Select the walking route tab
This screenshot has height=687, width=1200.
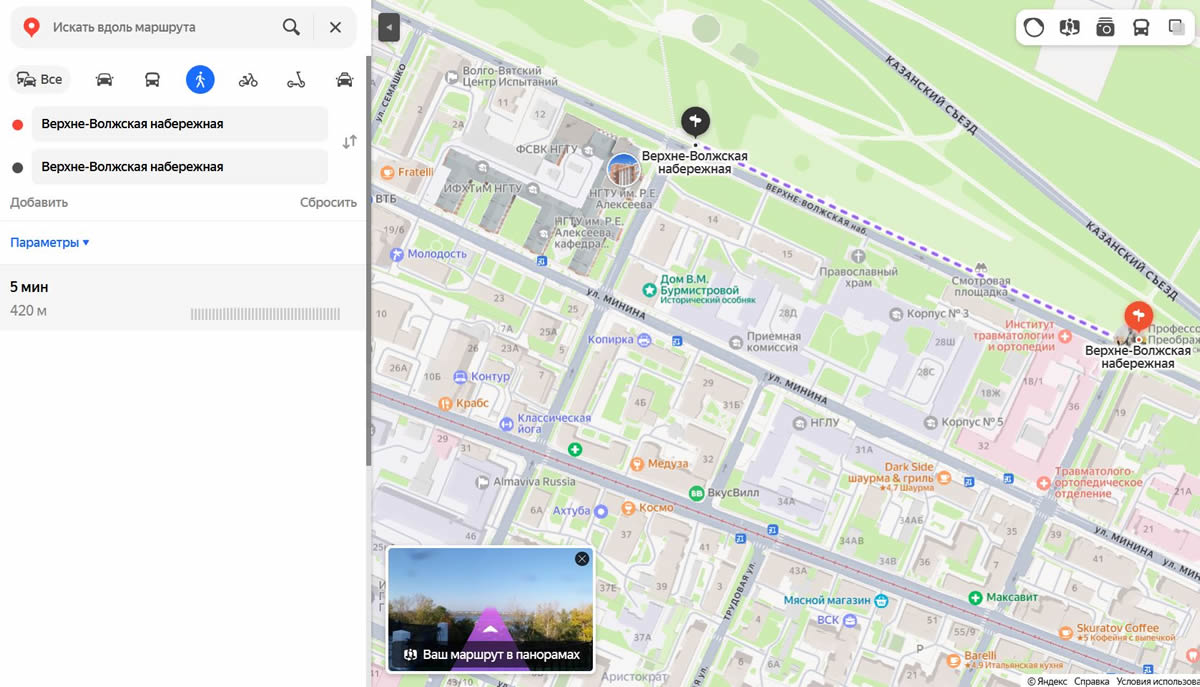click(200, 80)
